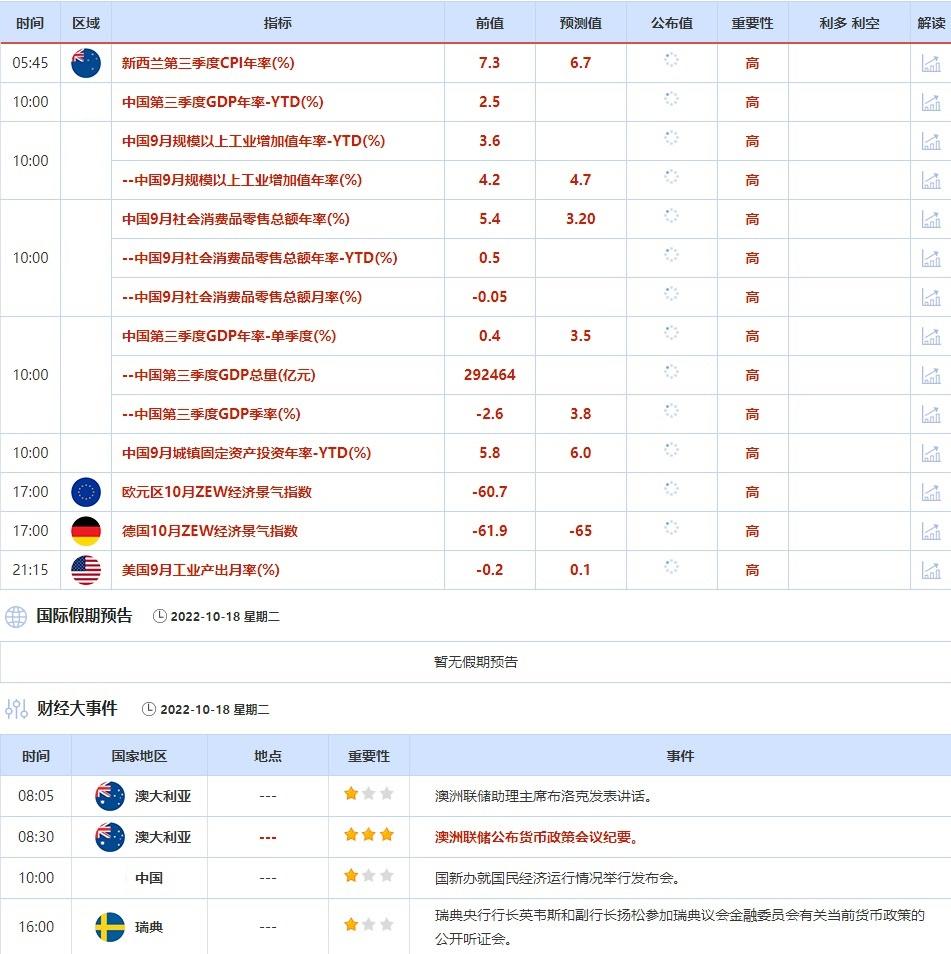This screenshot has width=951, height=954.
Task: Open 中国第三季度GDP年率-YTD indicator link
Action: pyautogui.click(x=222, y=102)
